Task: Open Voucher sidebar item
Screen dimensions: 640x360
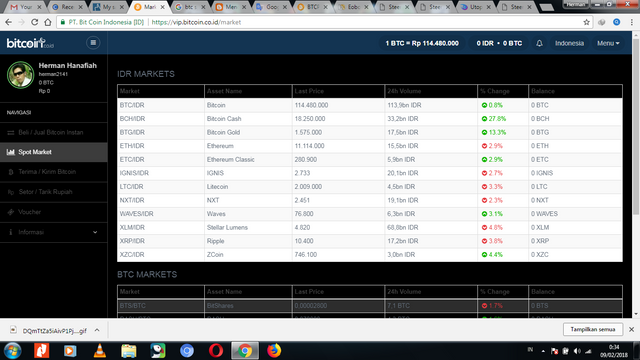Action: click(x=53, y=212)
